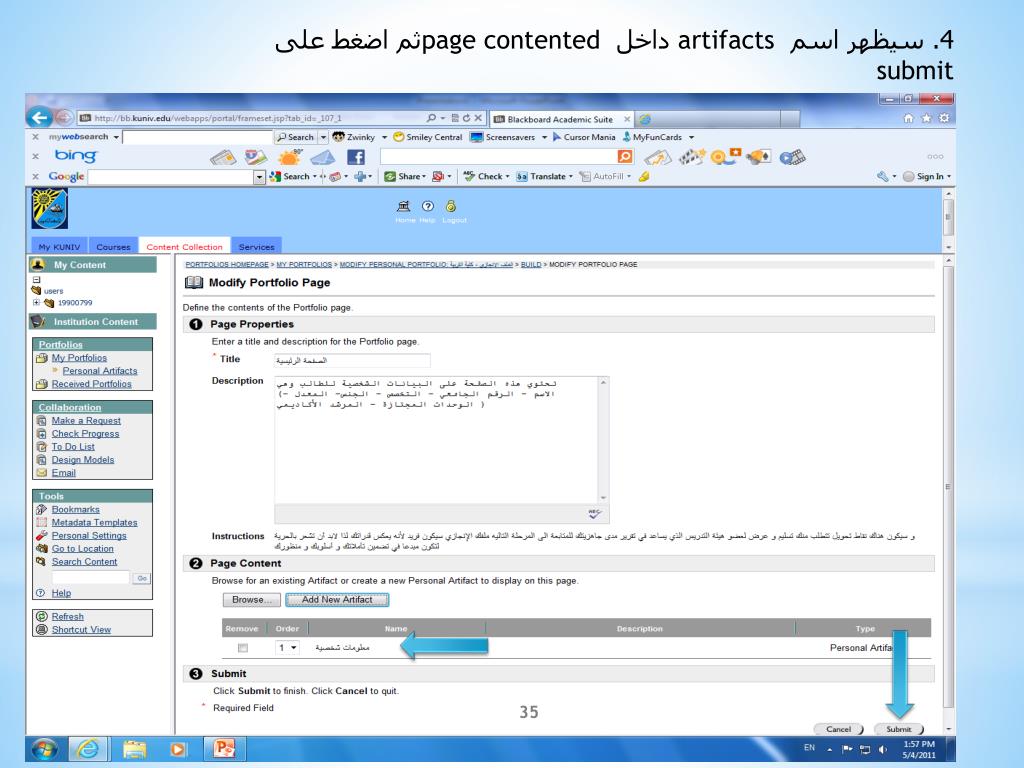The width and height of the screenshot is (1024, 768).
Task: Open the mywebsearch dropdown arrow
Action: pos(116,137)
